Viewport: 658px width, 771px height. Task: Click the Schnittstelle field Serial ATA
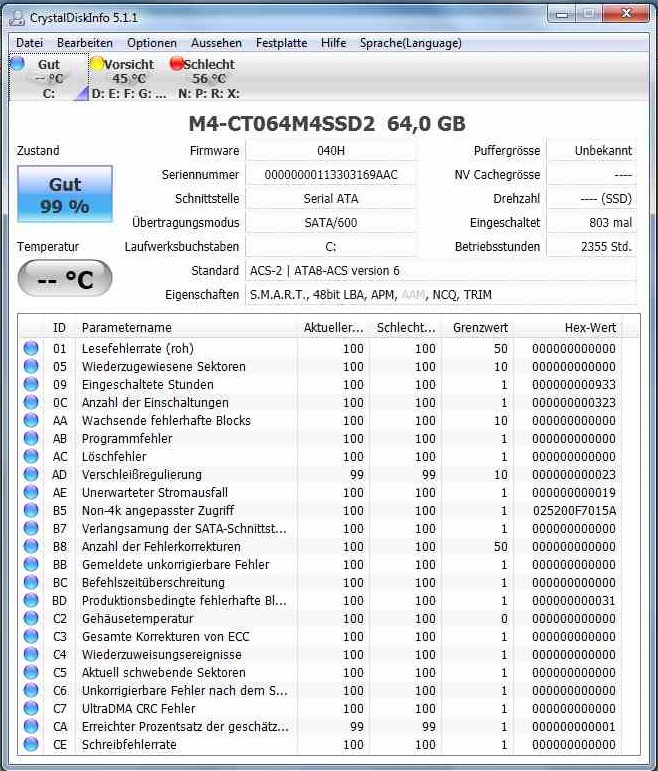coord(331,199)
